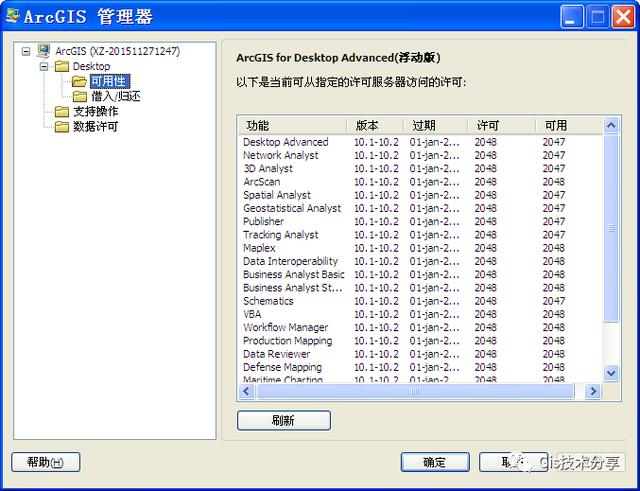Click the ArcGIS computer icon in tree
Image resolution: width=640 pixels, height=491 pixels.
(x=44, y=51)
